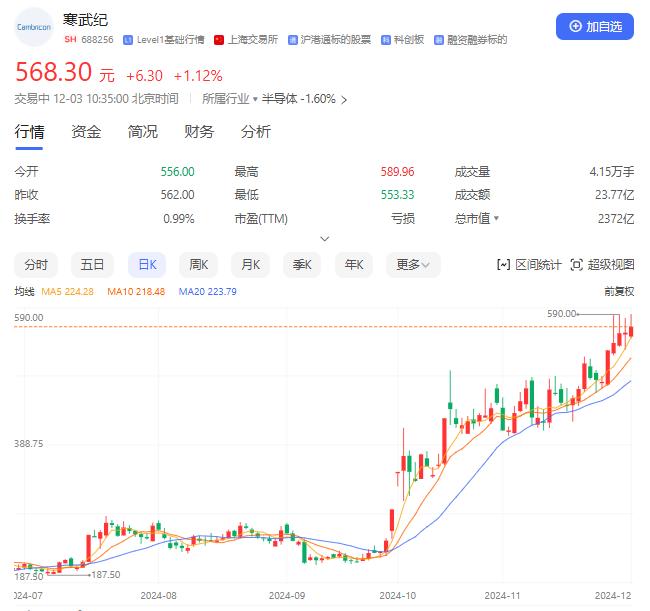Switch to 简况 tab
The height and width of the screenshot is (611, 650).
point(142,132)
